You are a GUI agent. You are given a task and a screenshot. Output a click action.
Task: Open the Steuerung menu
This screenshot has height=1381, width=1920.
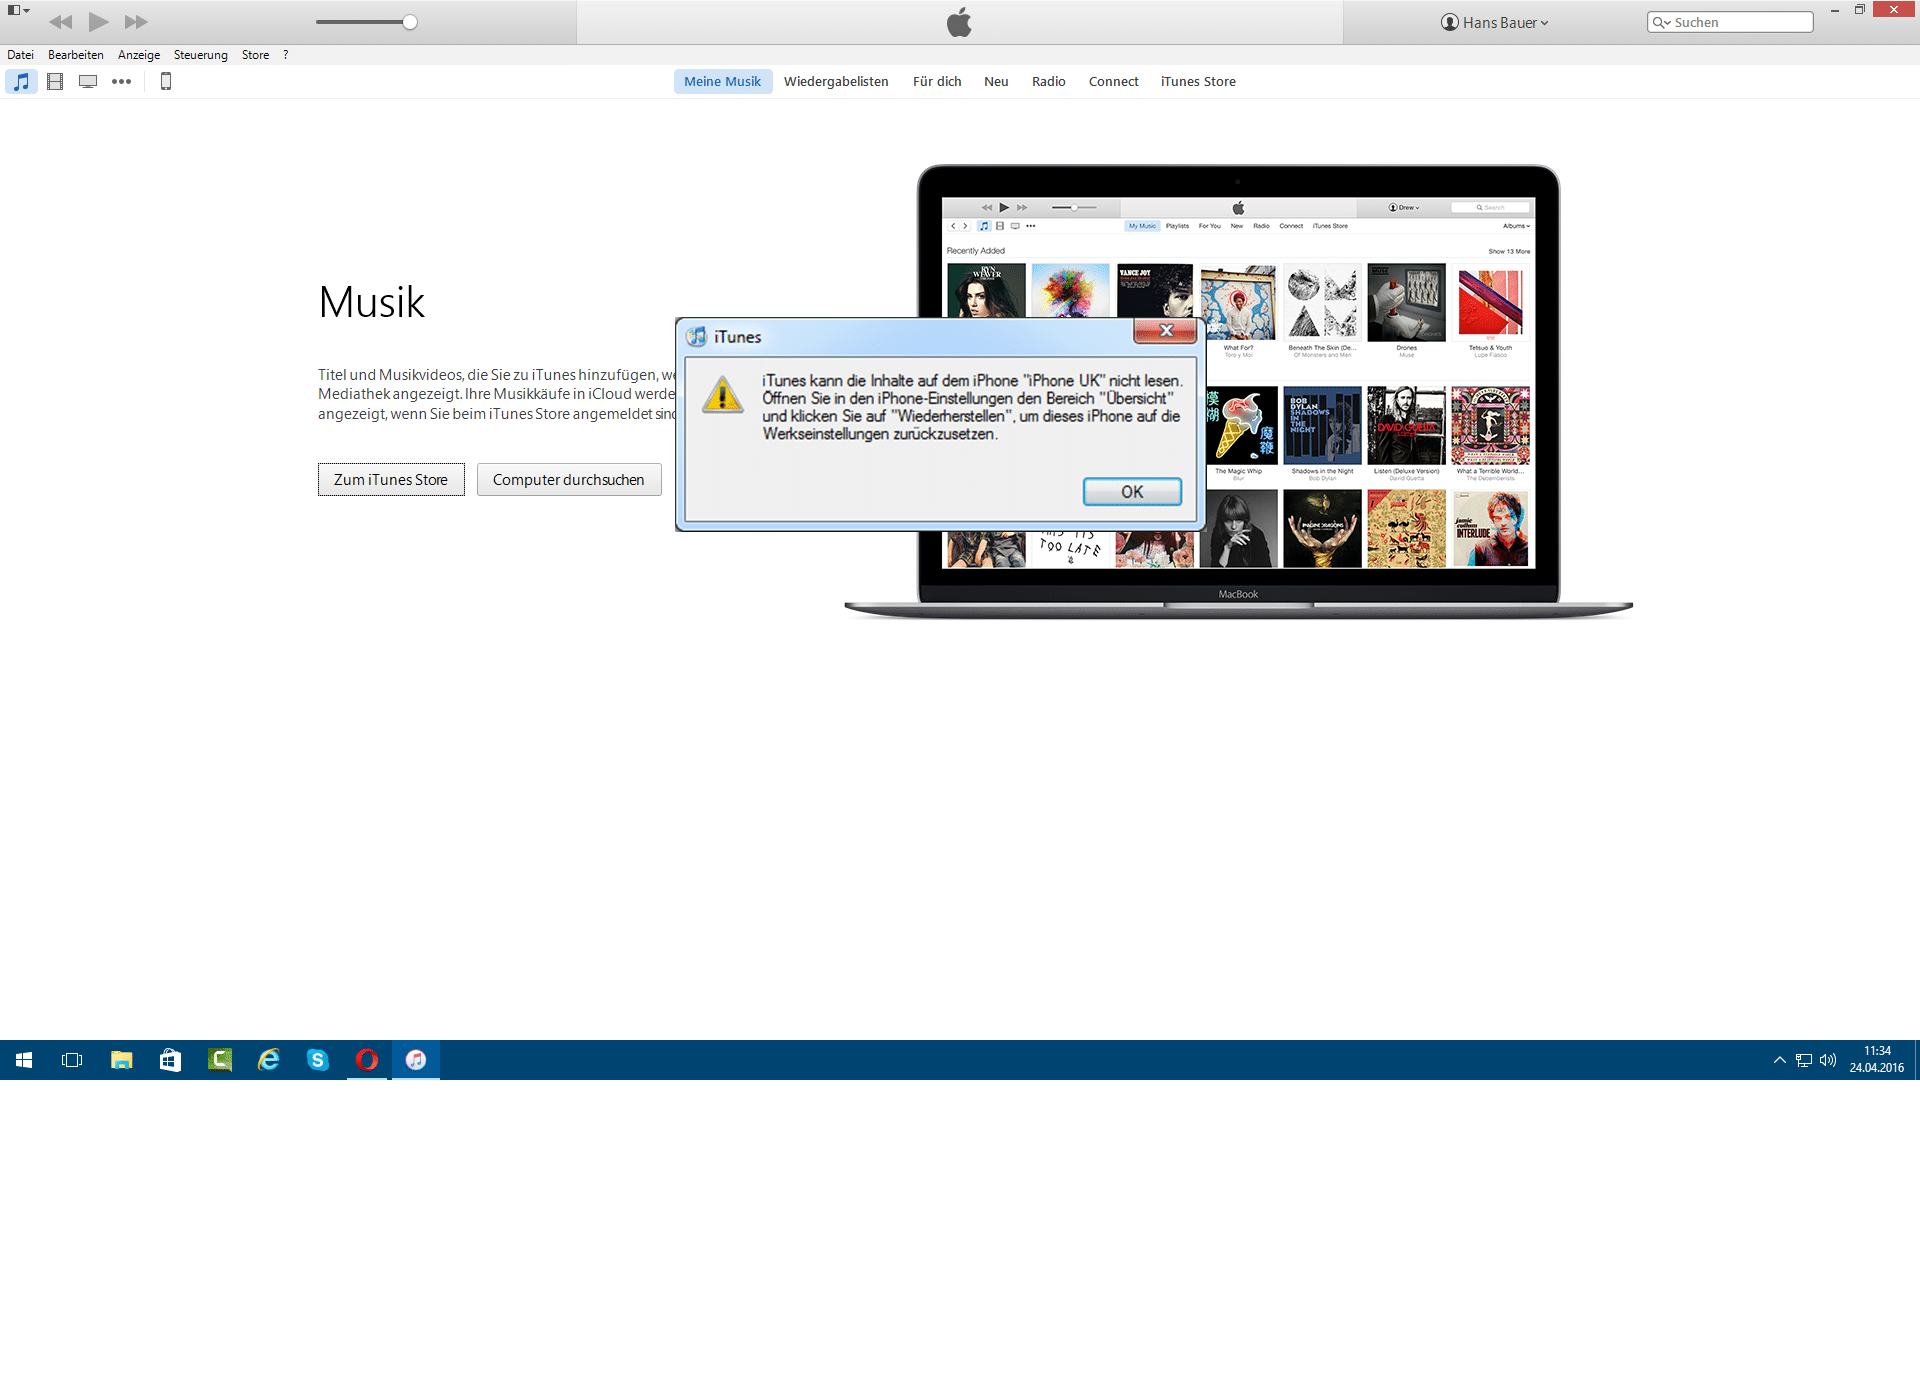[x=201, y=55]
